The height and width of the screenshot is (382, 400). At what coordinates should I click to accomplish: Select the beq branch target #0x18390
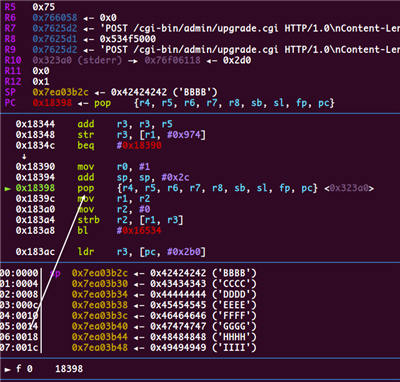tap(139, 145)
